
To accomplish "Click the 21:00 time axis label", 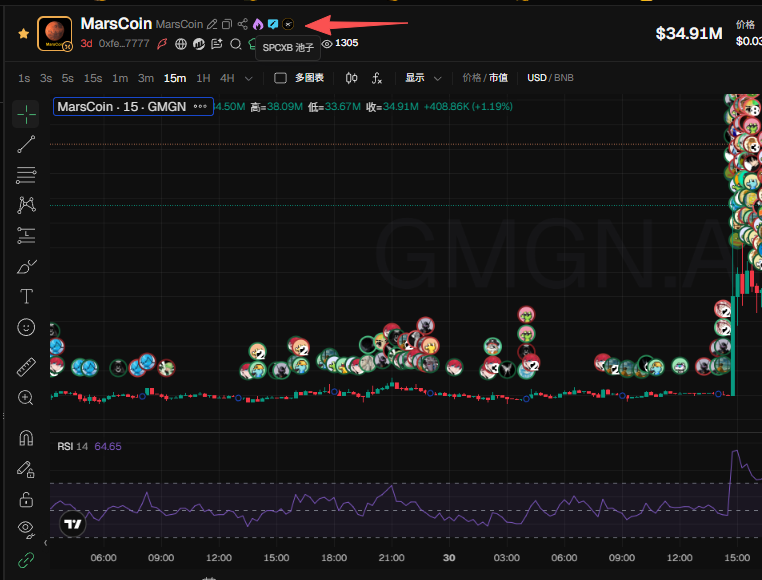I will 391,558.
